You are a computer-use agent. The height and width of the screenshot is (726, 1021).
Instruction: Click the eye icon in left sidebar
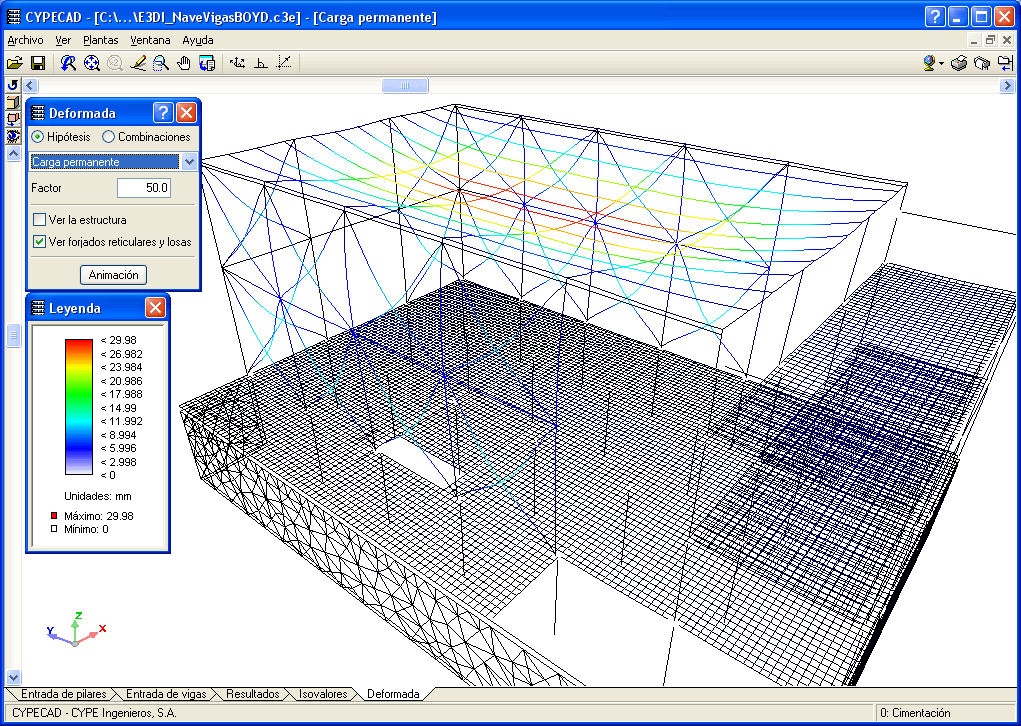(x=13, y=136)
